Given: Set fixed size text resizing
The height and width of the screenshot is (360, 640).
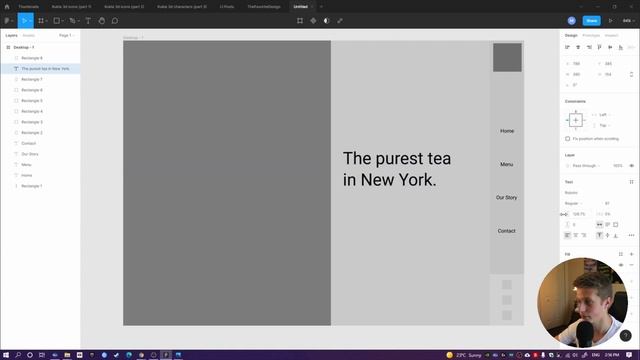Looking at the screenshot, I should (x=616, y=224).
